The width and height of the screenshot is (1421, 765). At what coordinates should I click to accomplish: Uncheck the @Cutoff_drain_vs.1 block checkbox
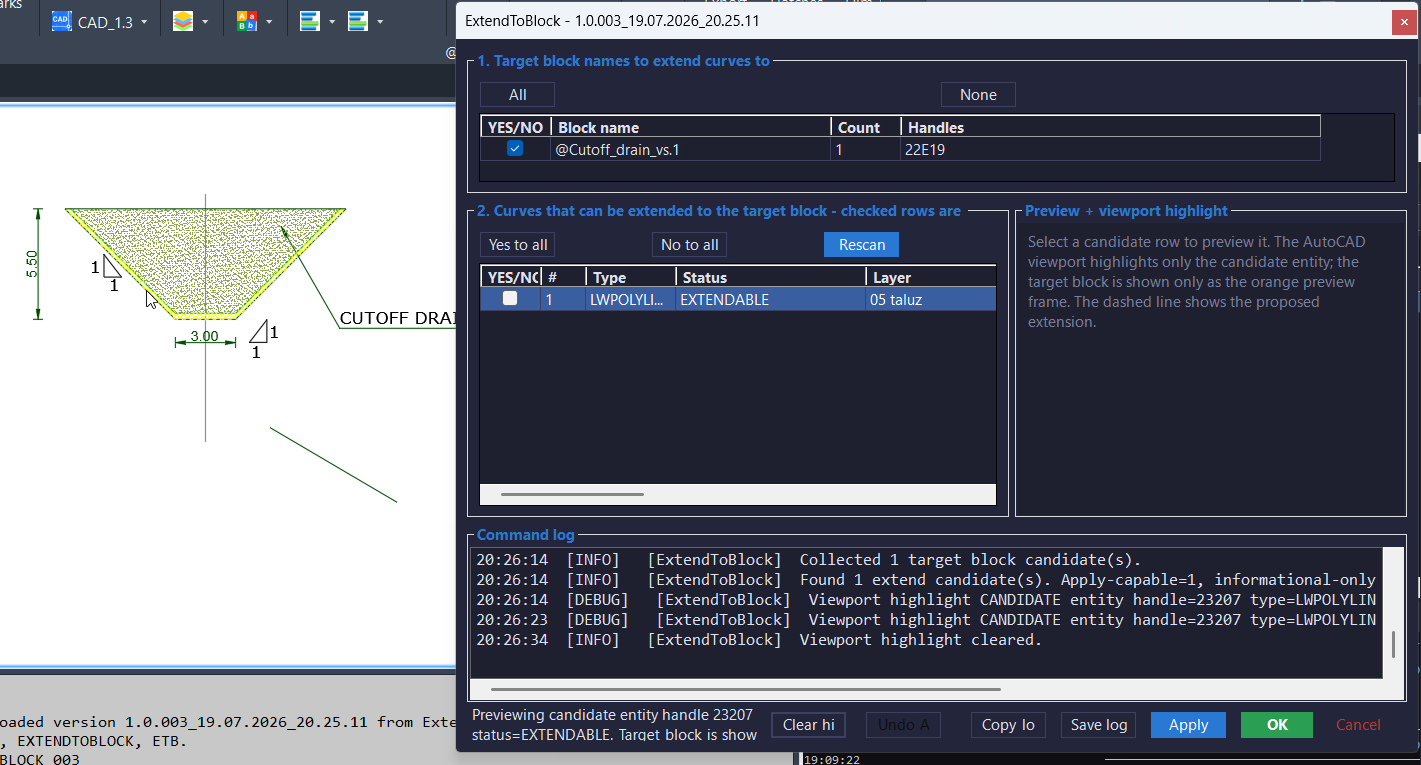point(515,149)
